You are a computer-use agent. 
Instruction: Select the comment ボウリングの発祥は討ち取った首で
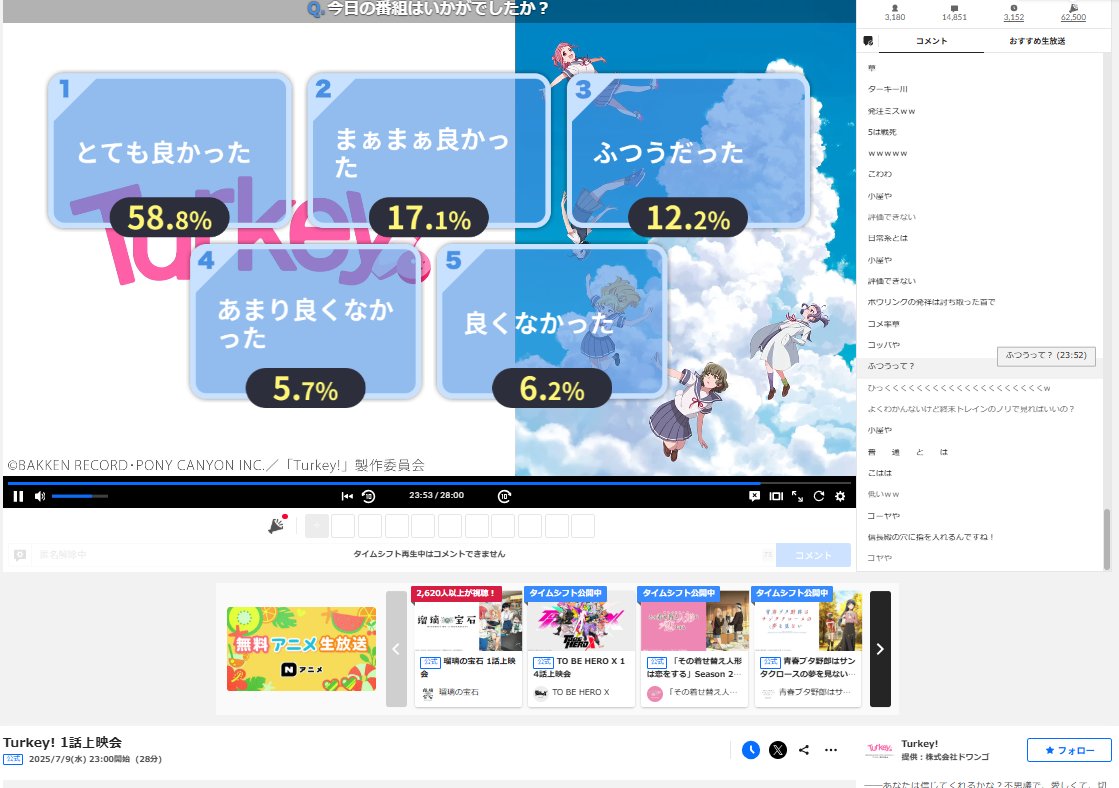click(x=931, y=302)
